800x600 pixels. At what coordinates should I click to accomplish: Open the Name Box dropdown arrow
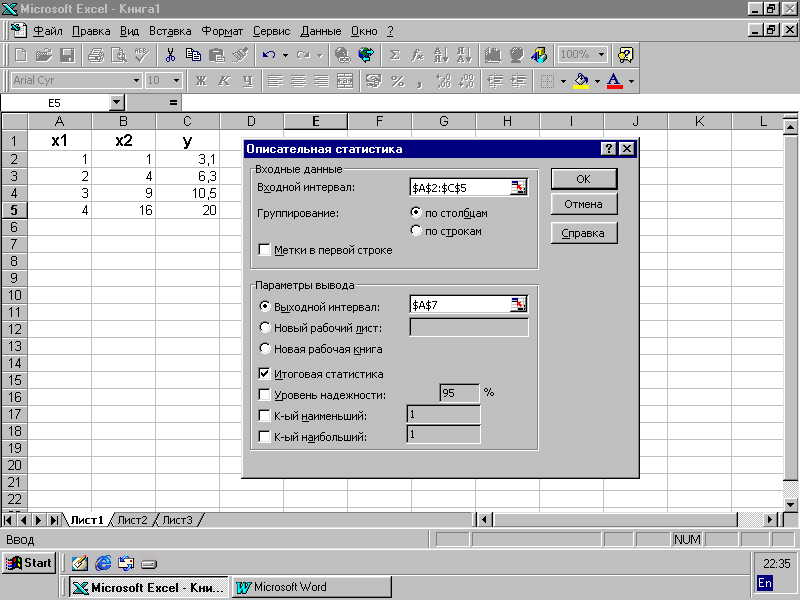coord(116,103)
